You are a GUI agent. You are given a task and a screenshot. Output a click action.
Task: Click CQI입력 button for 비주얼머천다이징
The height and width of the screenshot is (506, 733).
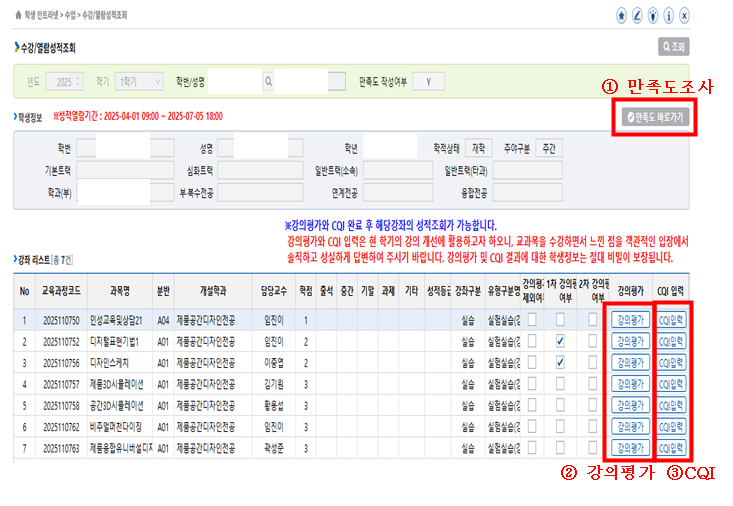coord(669,427)
